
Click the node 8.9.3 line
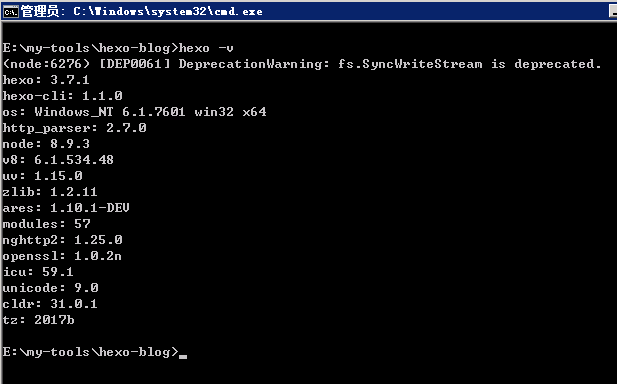(x=46, y=144)
